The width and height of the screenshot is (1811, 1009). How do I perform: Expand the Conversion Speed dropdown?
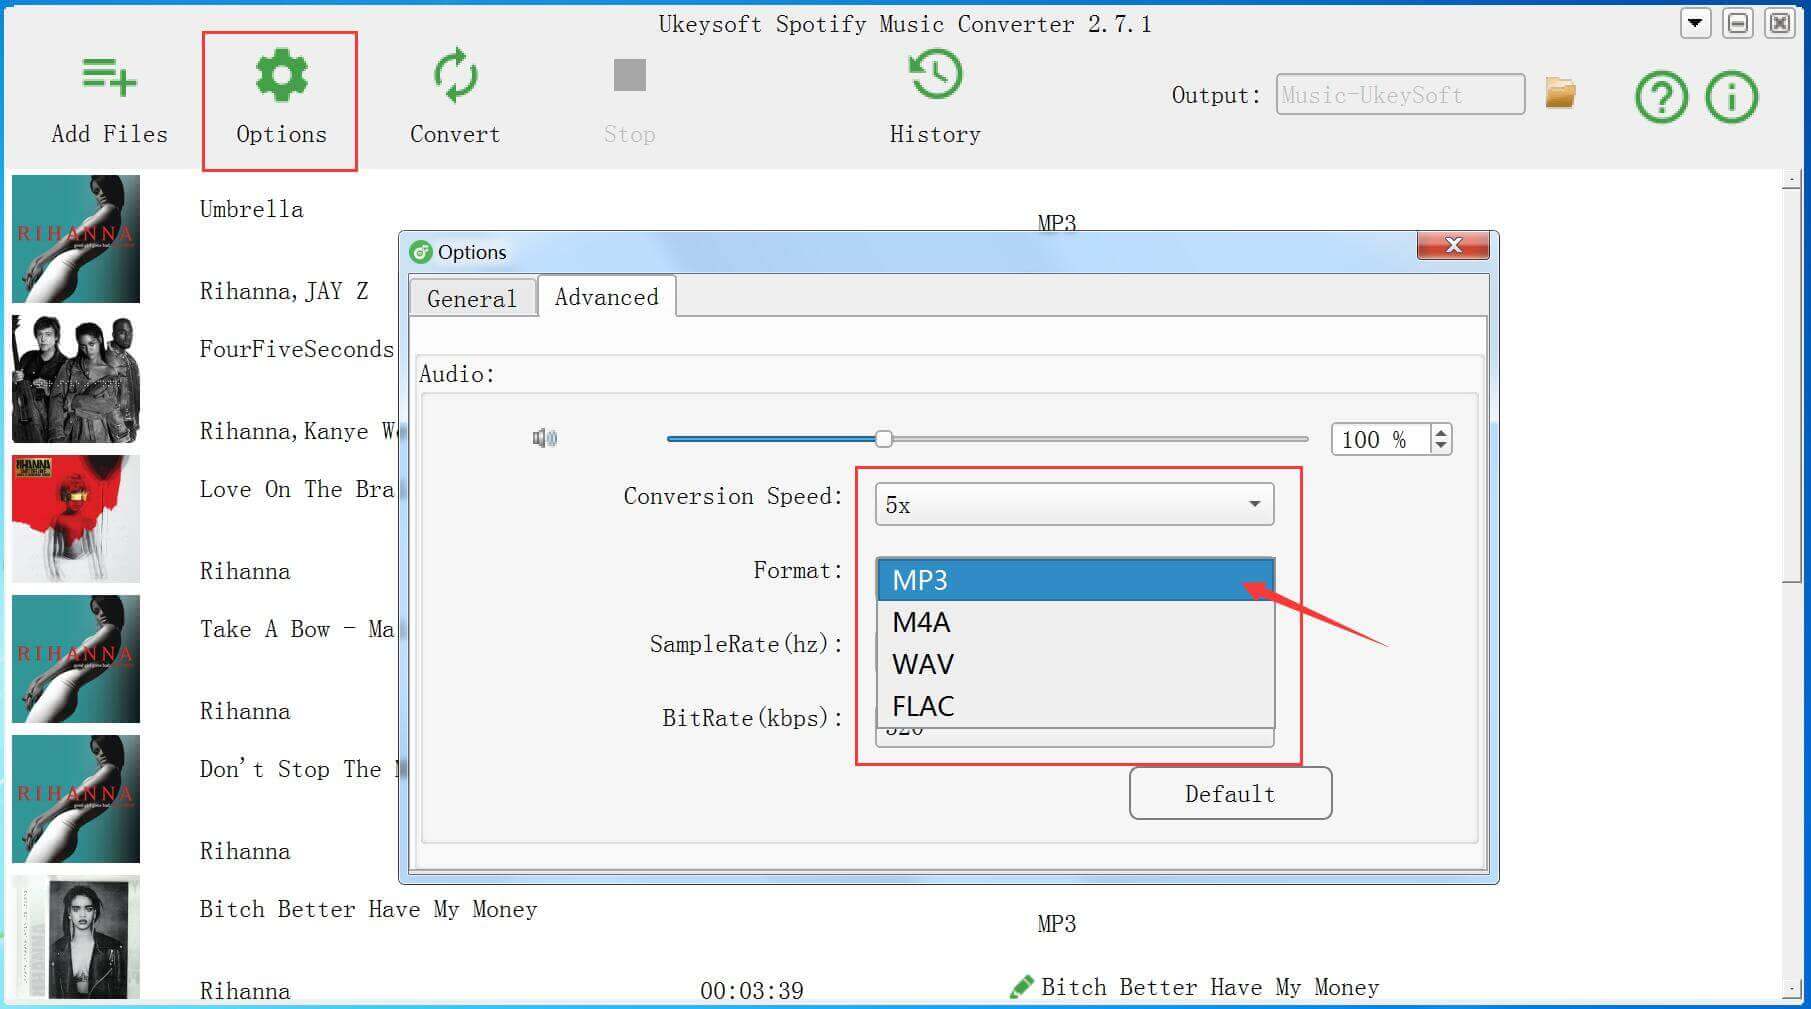click(1074, 504)
